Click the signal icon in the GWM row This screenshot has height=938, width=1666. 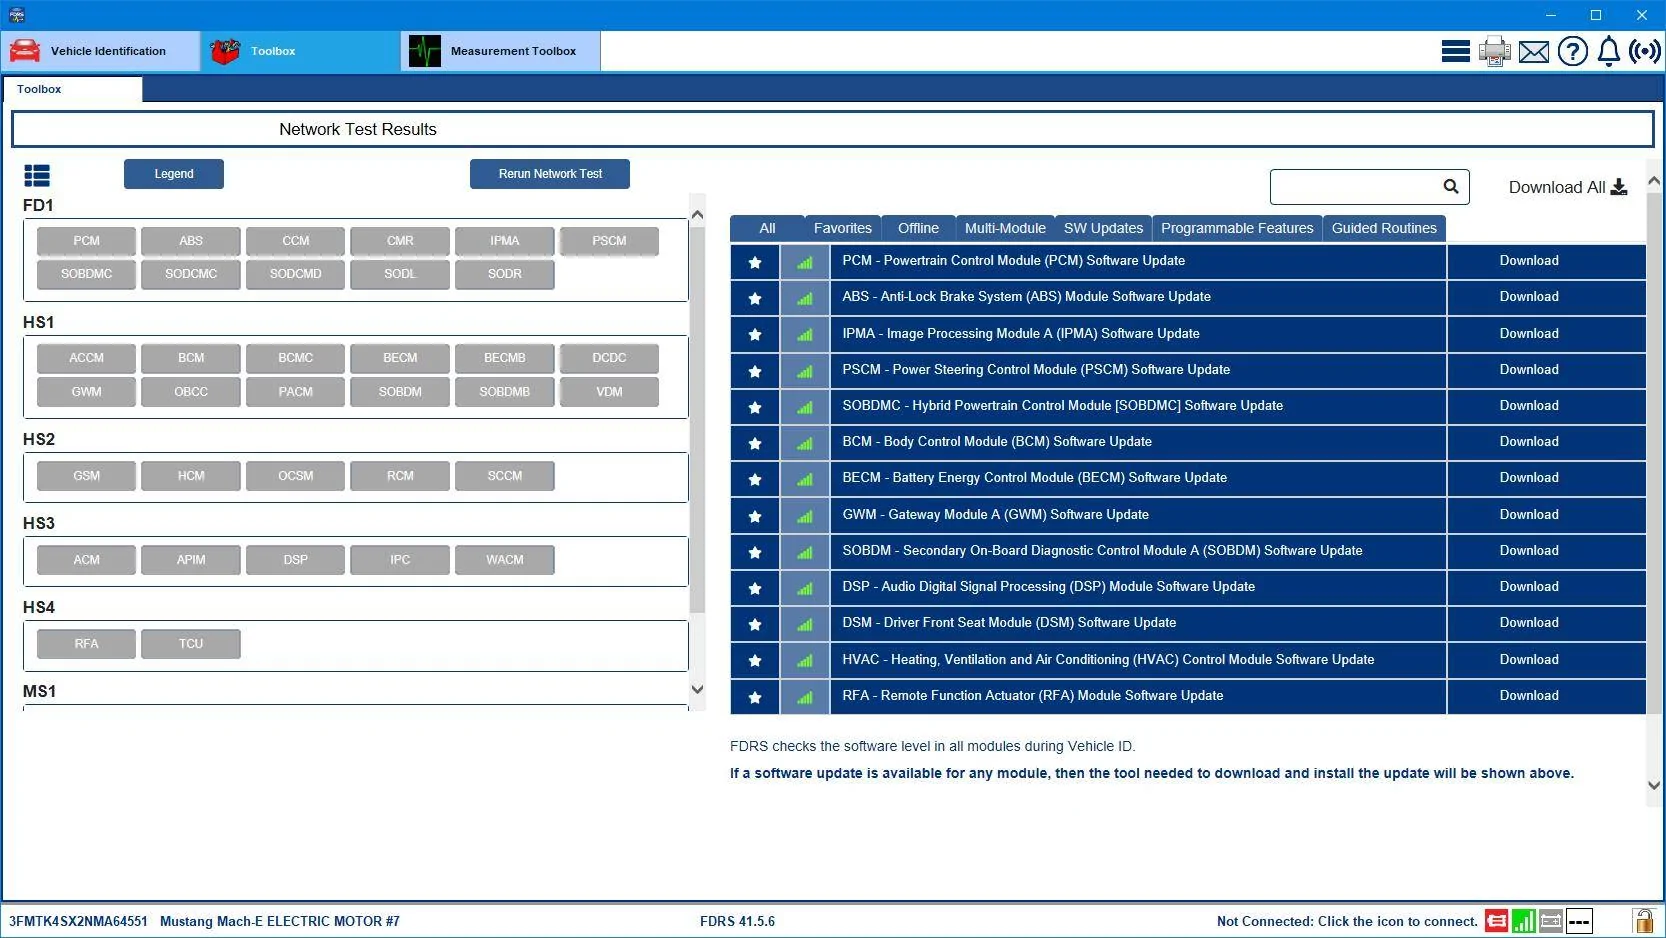coord(805,516)
